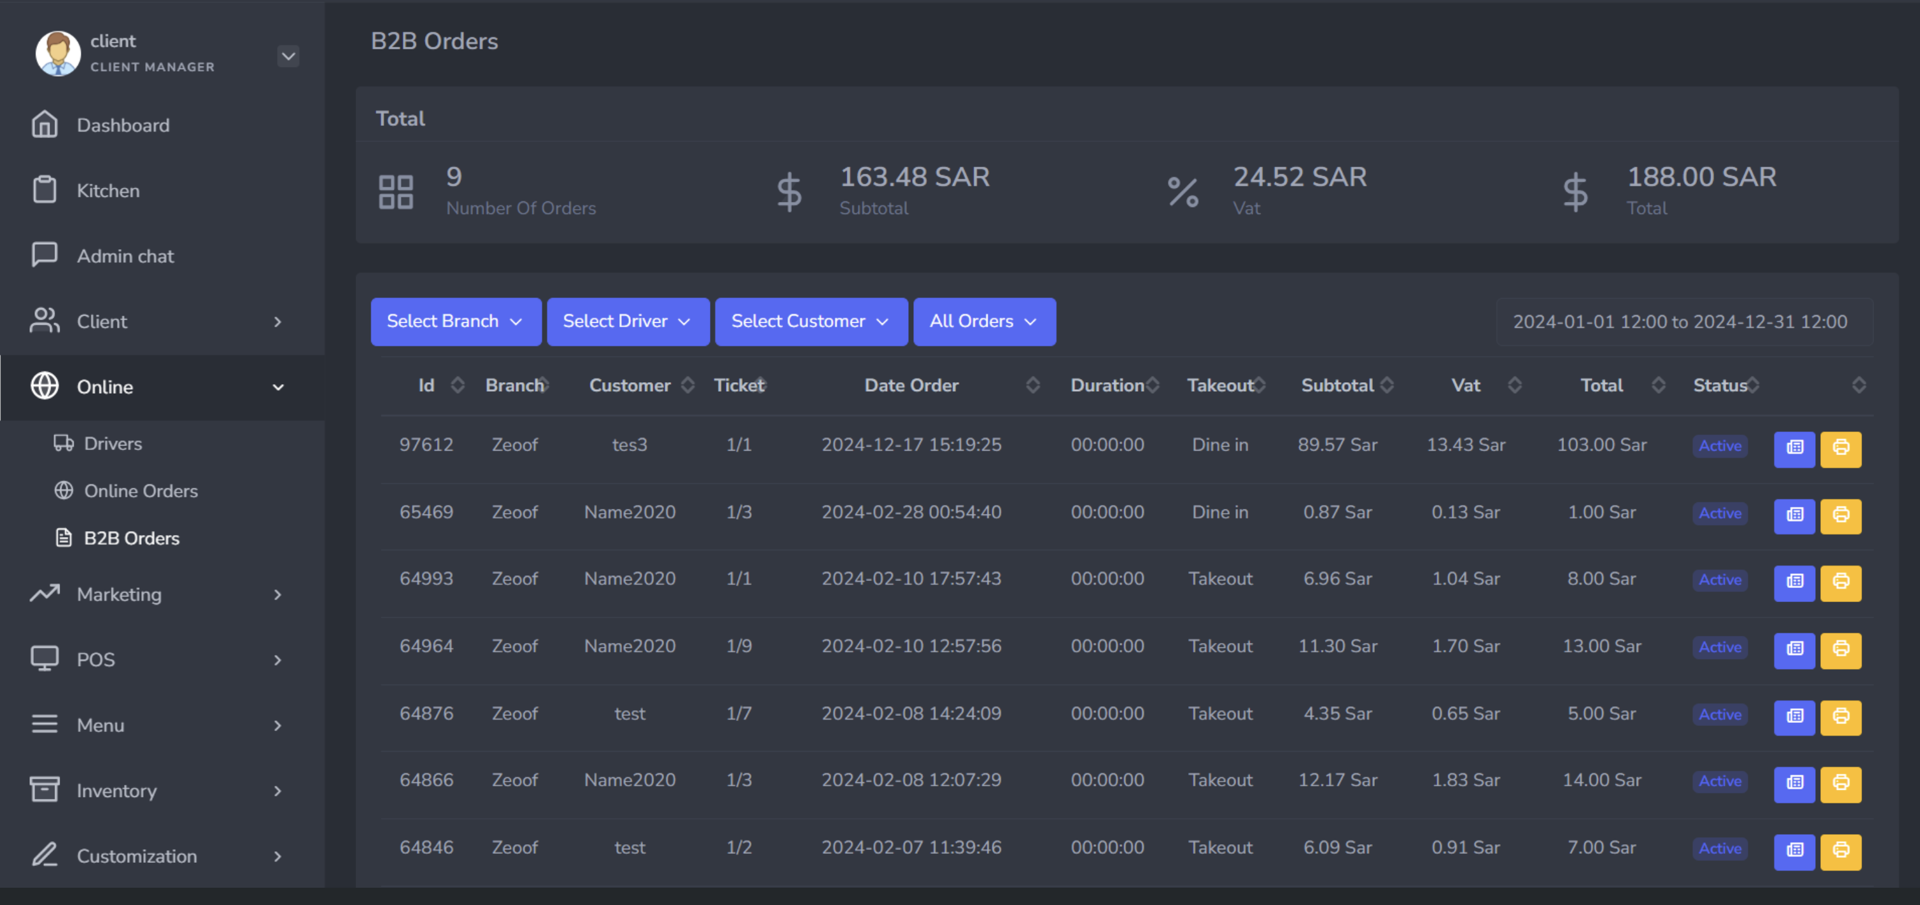Open the Select Branch dropdown
The image size is (1920, 905).
click(x=456, y=322)
